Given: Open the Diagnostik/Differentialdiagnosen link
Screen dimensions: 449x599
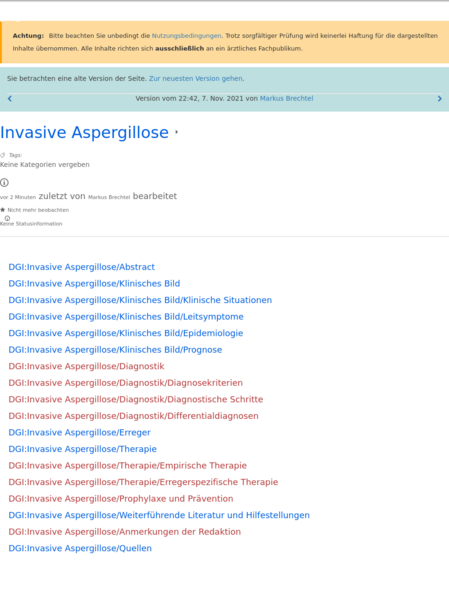Looking at the screenshot, I should [x=133, y=416].
